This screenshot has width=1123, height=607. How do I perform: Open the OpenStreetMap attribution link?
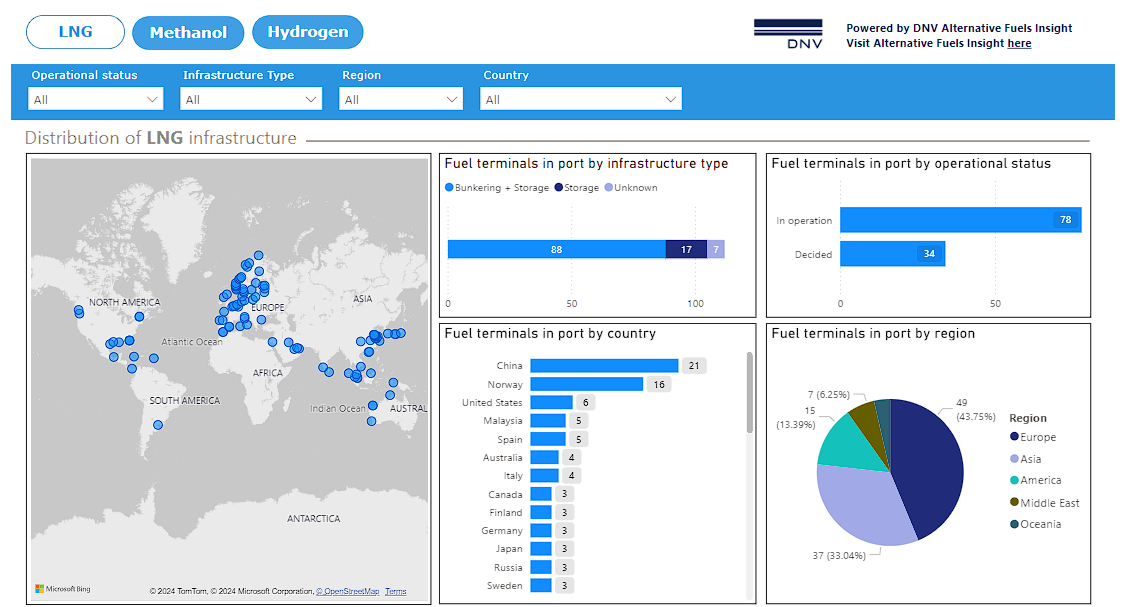tap(348, 592)
